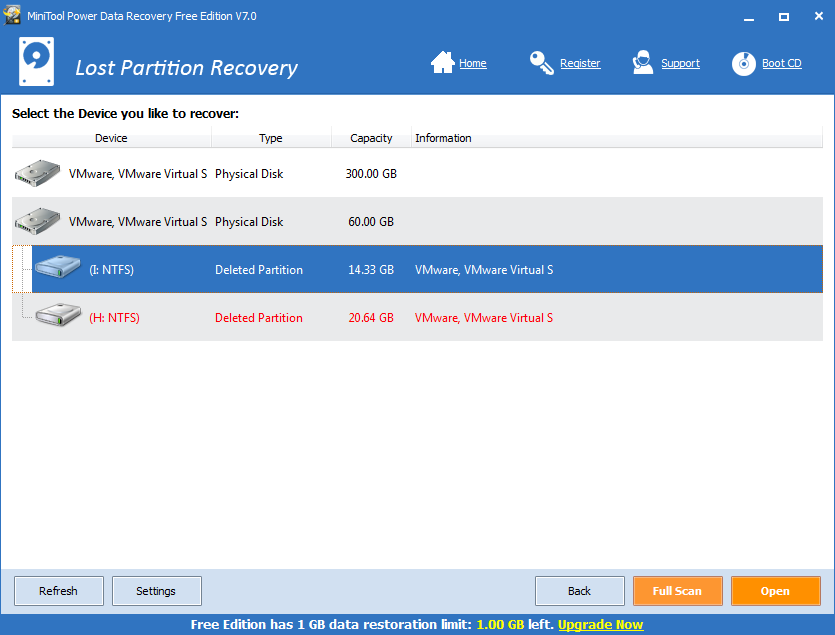Click the 300.00 GB physical disk icon
This screenshot has width=835, height=635.
tap(37, 173)
